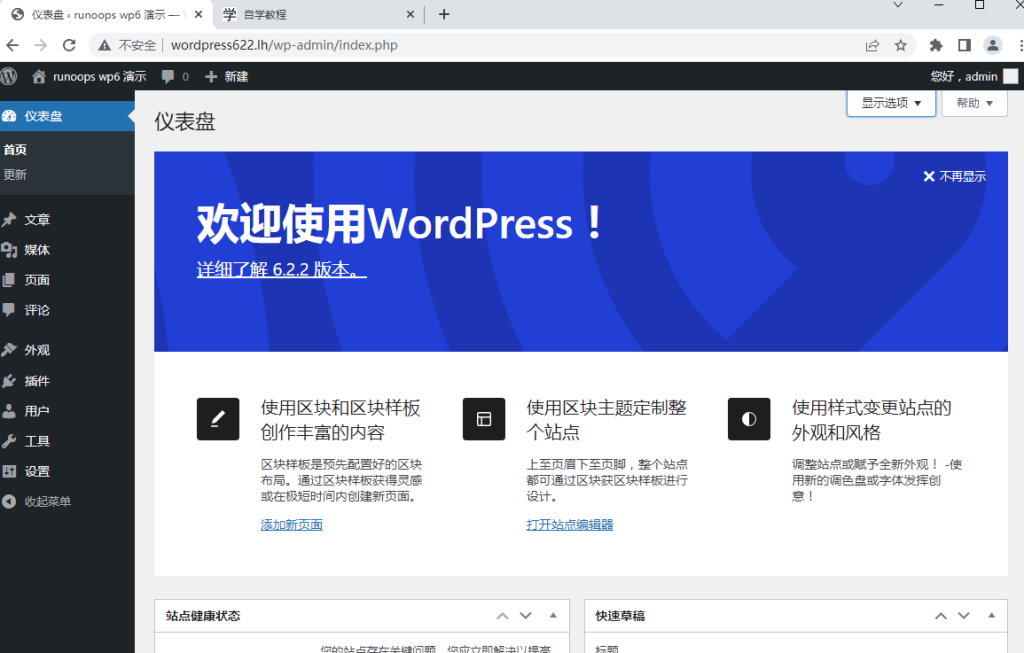Screen dimensions: 1024x653
Task: Expand the Screen Options (显示选项) dropdown
Action: coord(891,103)
